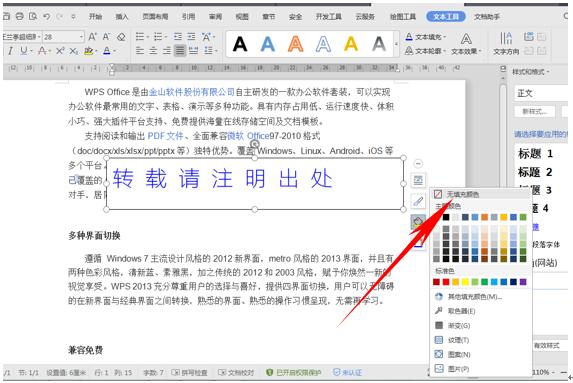The height and width of the screenshot is (383, 573).
Task: Click the clear formatting eraser icon
Action: point(121,37)
